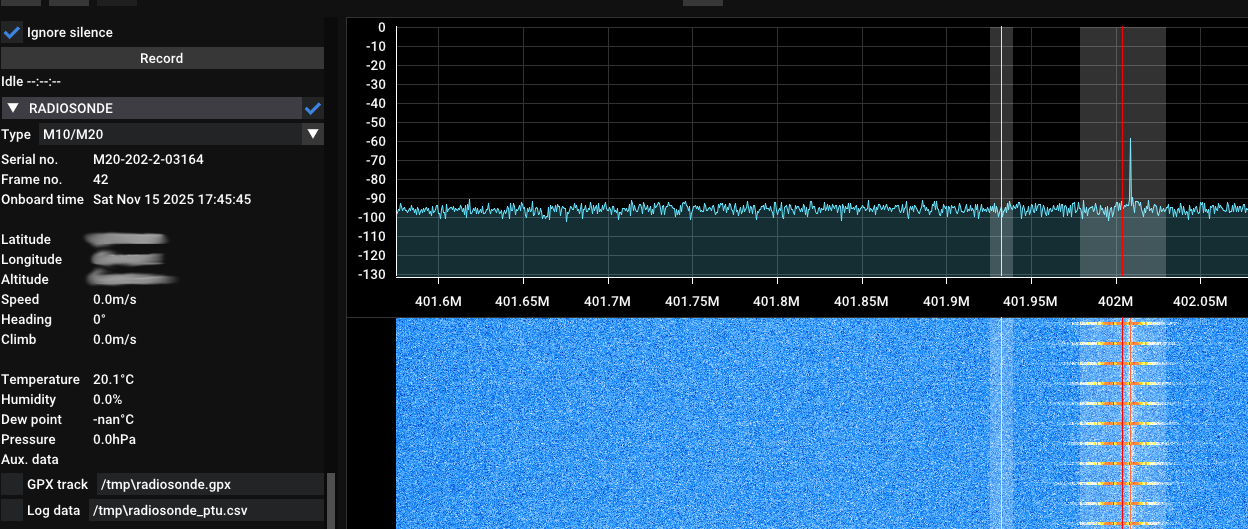Enable the GPX track checkbox
This screenshot has height=529, width=1248.
click(12, 485)
